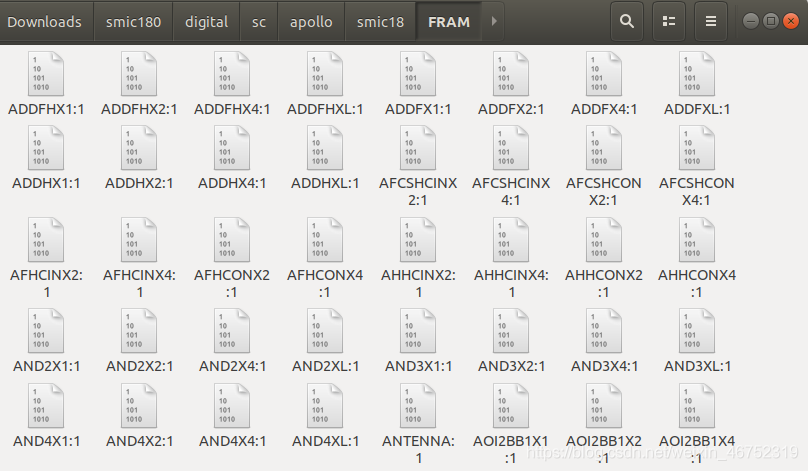This screenshot has height=471, width=808.
Task: Pick the AND4XL:1 binary file thumbnail
Action: point(325,406)
